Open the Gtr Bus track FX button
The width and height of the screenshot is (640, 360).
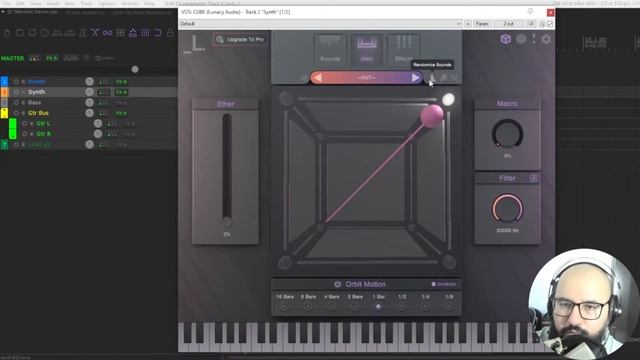coord(121,113)
